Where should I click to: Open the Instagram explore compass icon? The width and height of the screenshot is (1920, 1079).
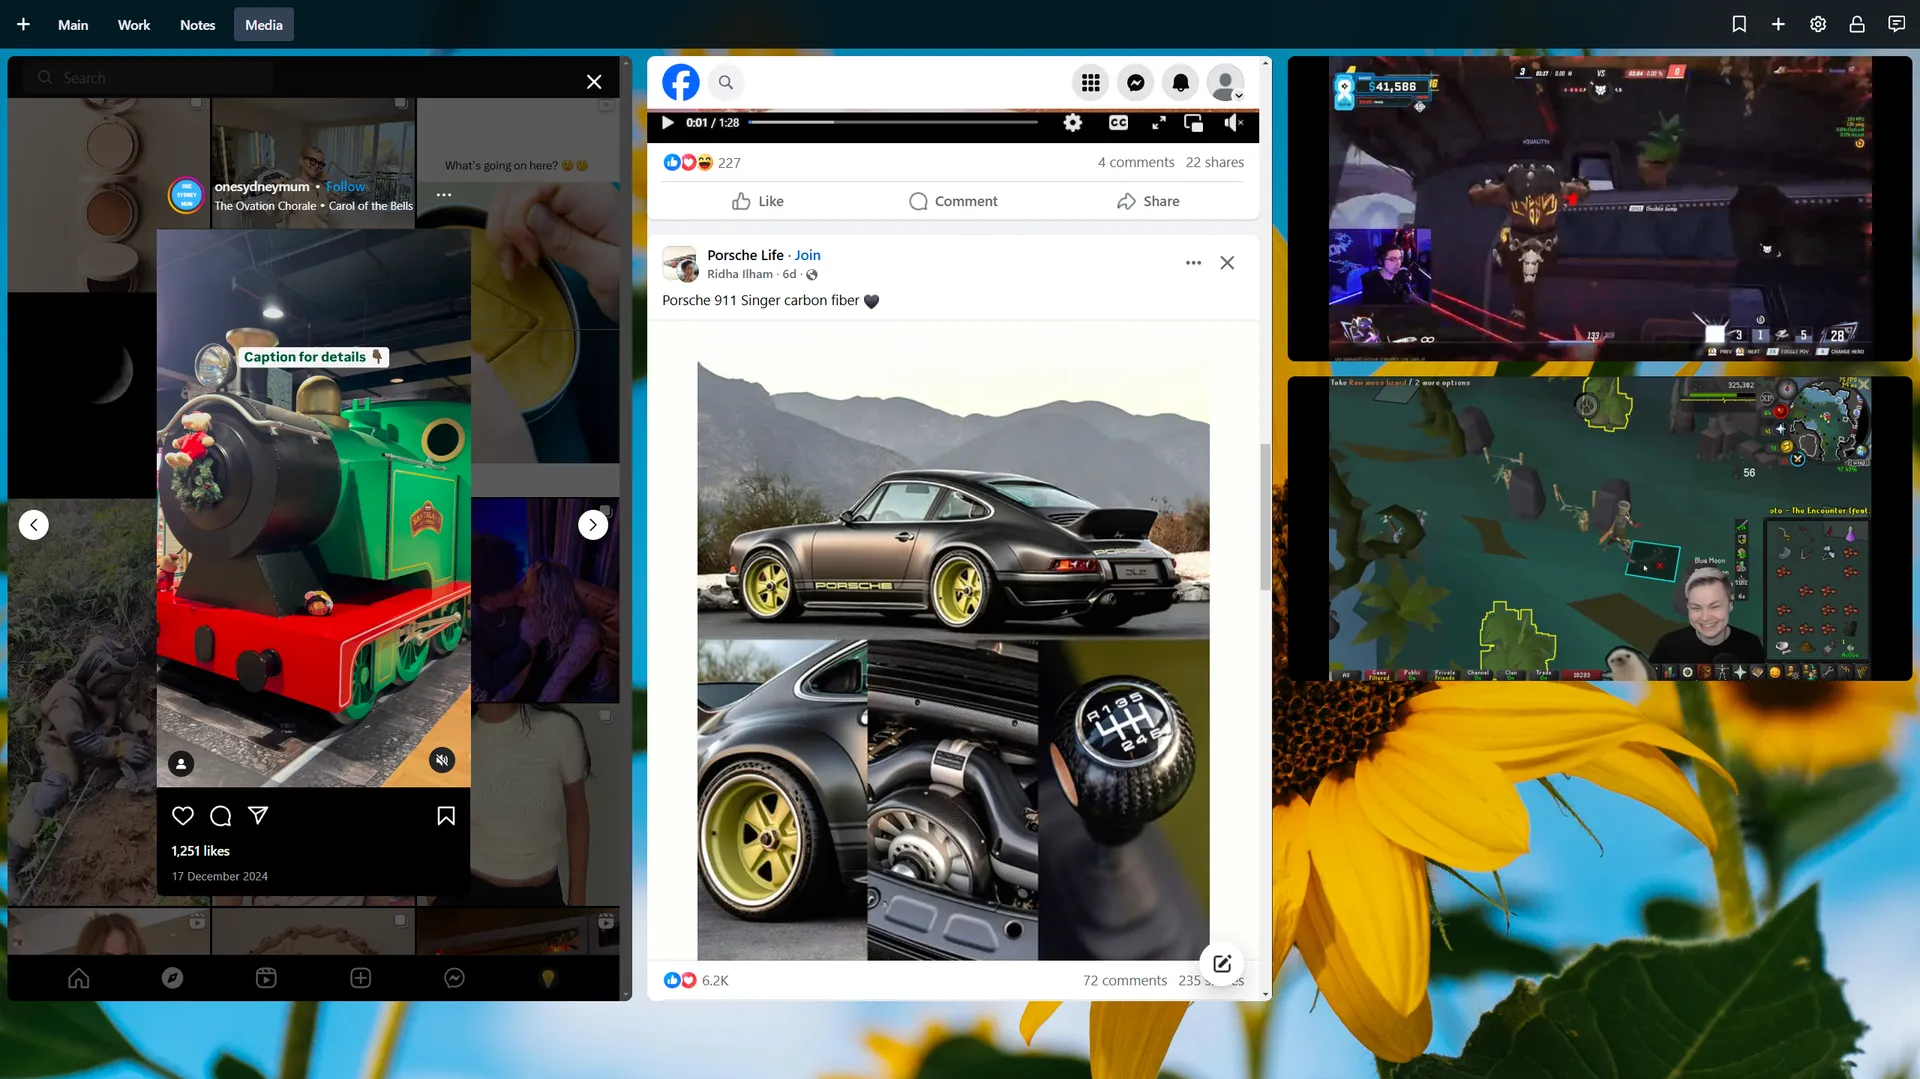click(173, 978)
